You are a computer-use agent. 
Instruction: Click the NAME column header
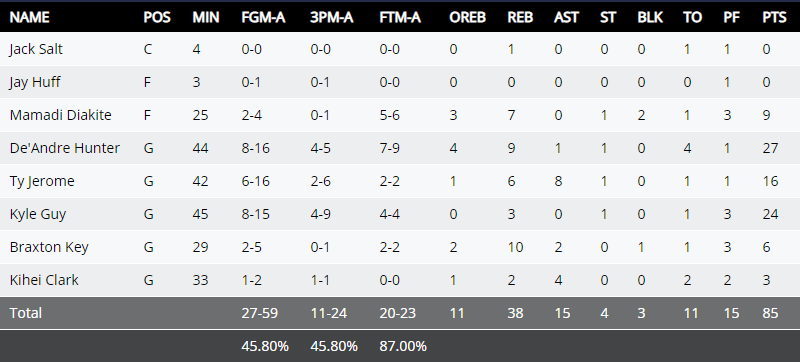pyautogui.click(x=30, y=17)
